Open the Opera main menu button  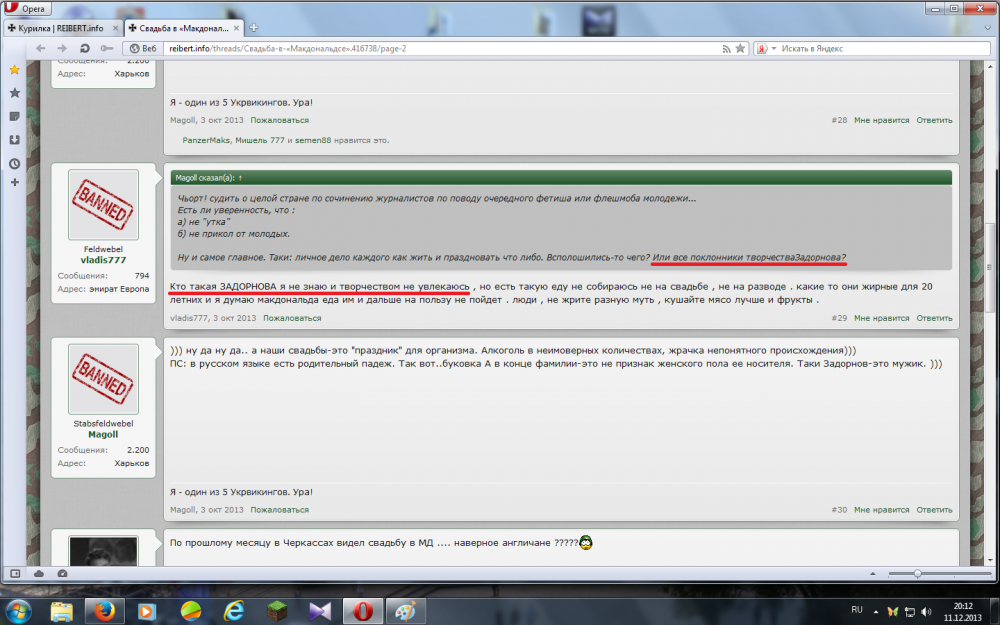[x=26, y=8]
